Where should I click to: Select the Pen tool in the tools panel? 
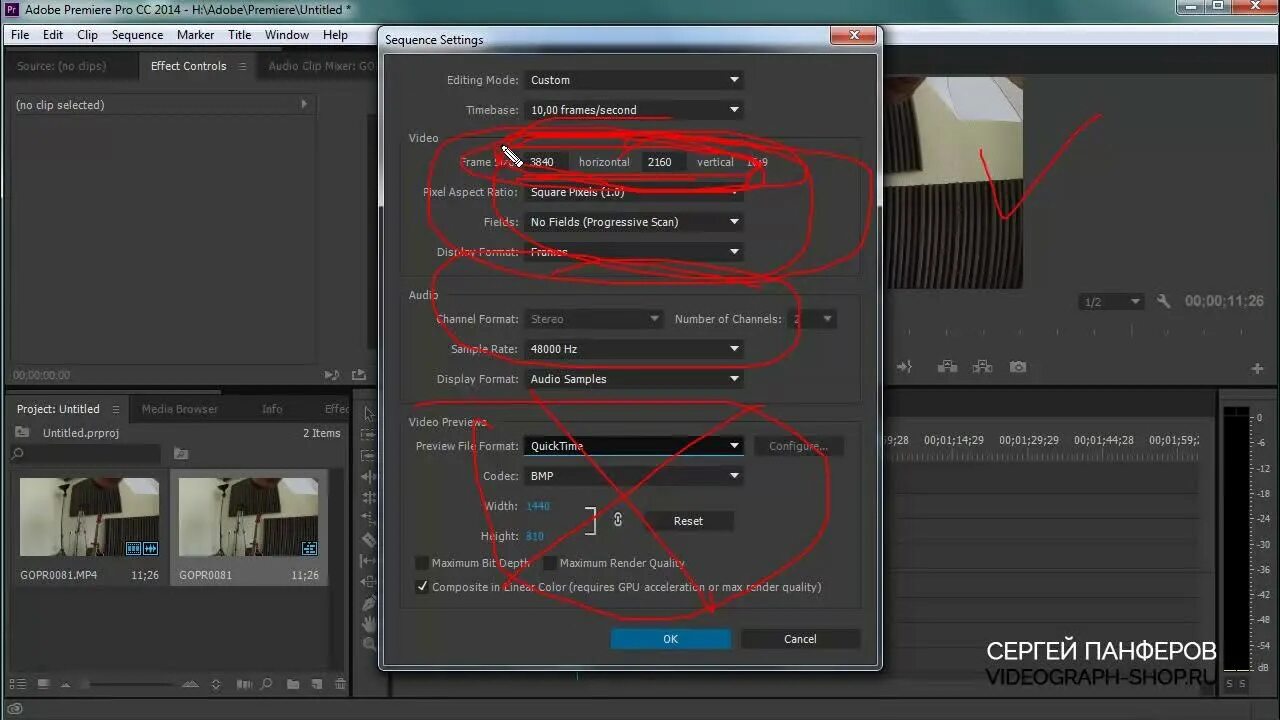[369, 603]
